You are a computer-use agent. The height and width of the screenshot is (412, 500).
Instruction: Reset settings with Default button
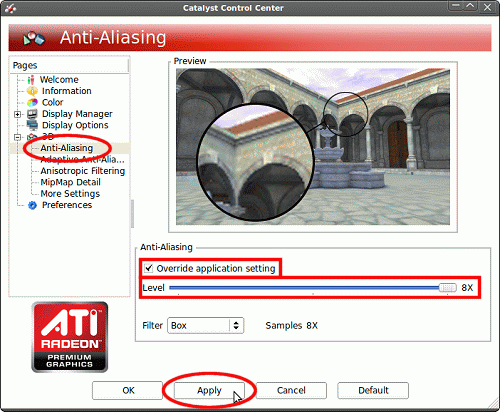coord(373,390)
